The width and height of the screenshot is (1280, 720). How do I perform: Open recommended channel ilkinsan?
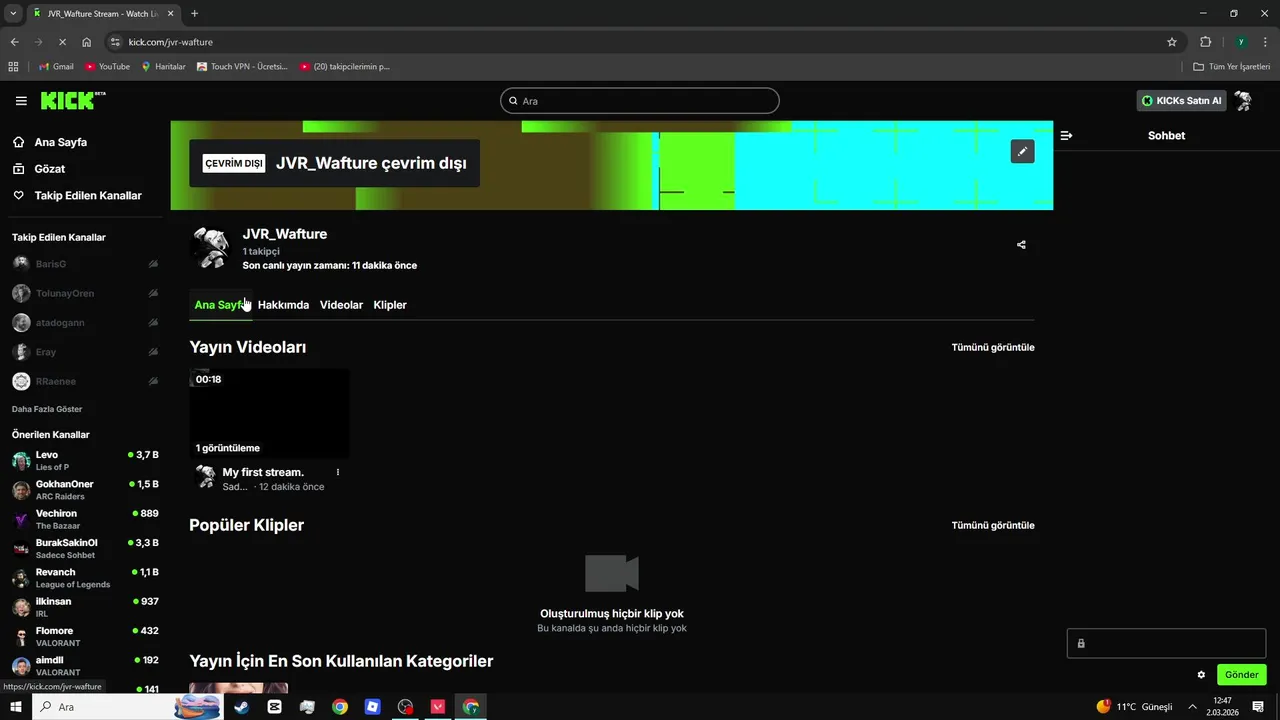coord(85,607)
